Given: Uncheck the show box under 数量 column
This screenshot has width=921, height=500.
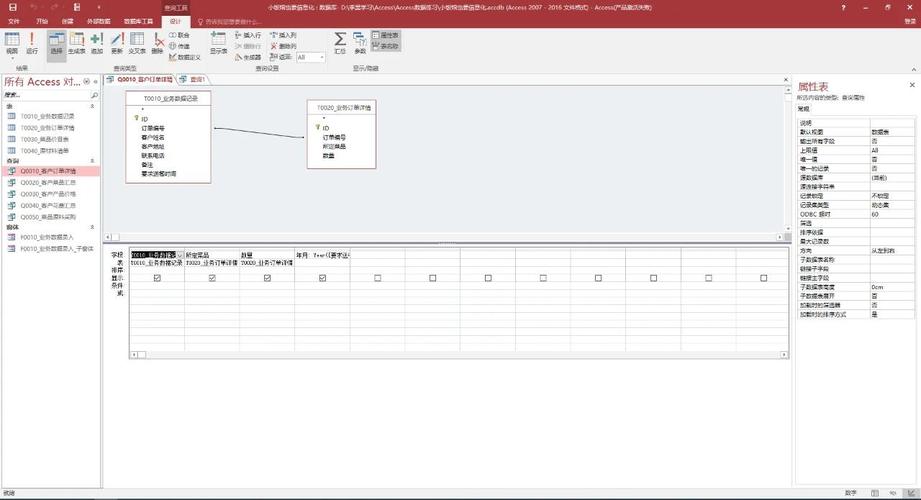Looking at the screenshot, I should (267, 278).
